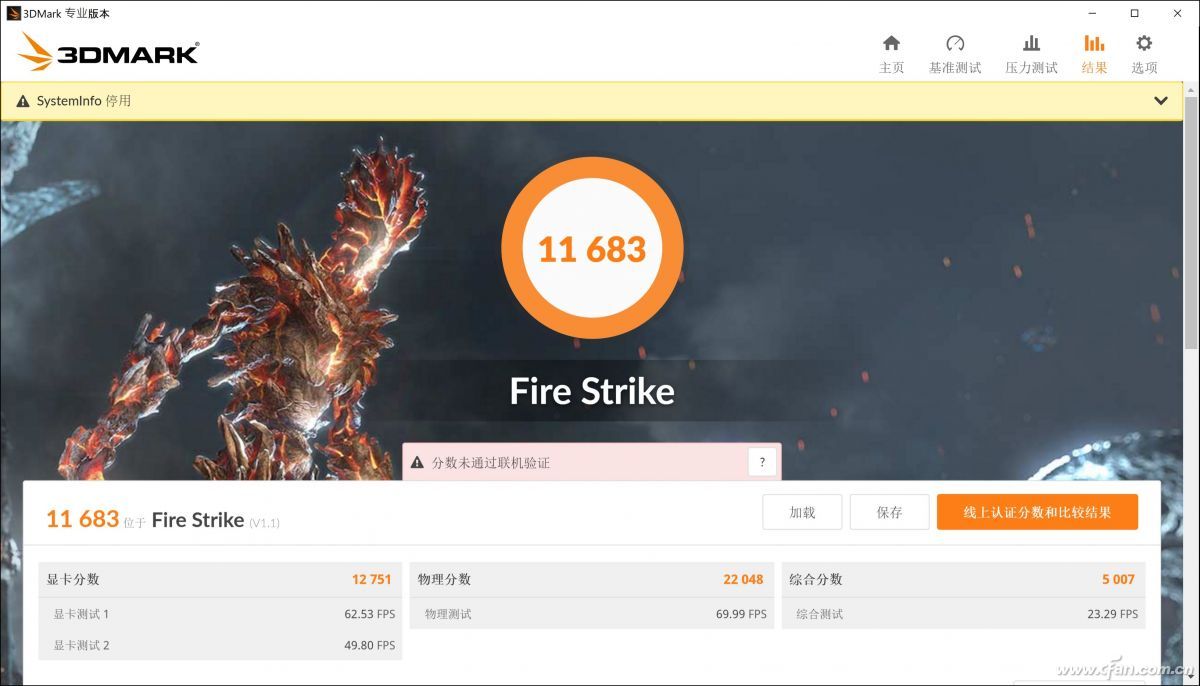Open the question mark help popup
This screenshot has width=1200, height=686.
(x=762, y=461)
